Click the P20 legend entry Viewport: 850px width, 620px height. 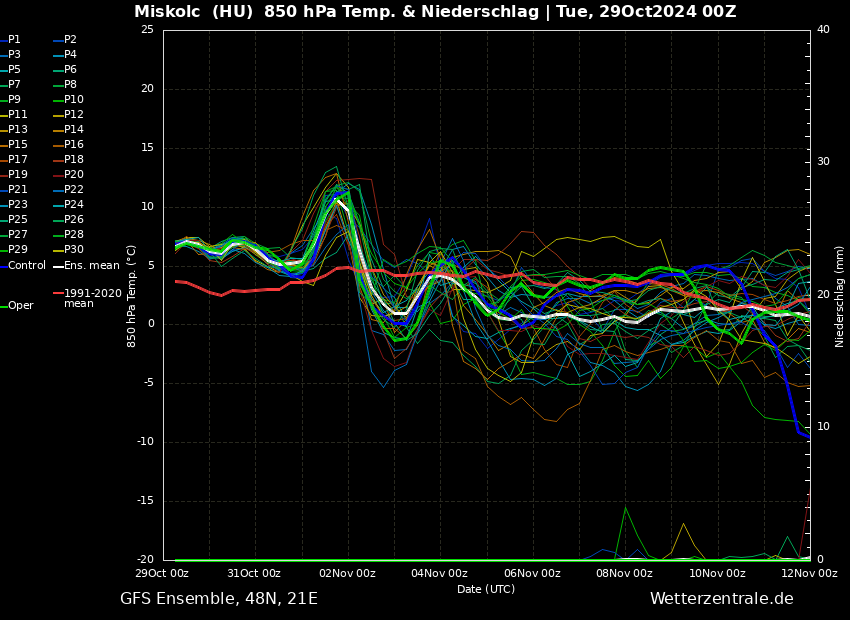tap(74, 175)
